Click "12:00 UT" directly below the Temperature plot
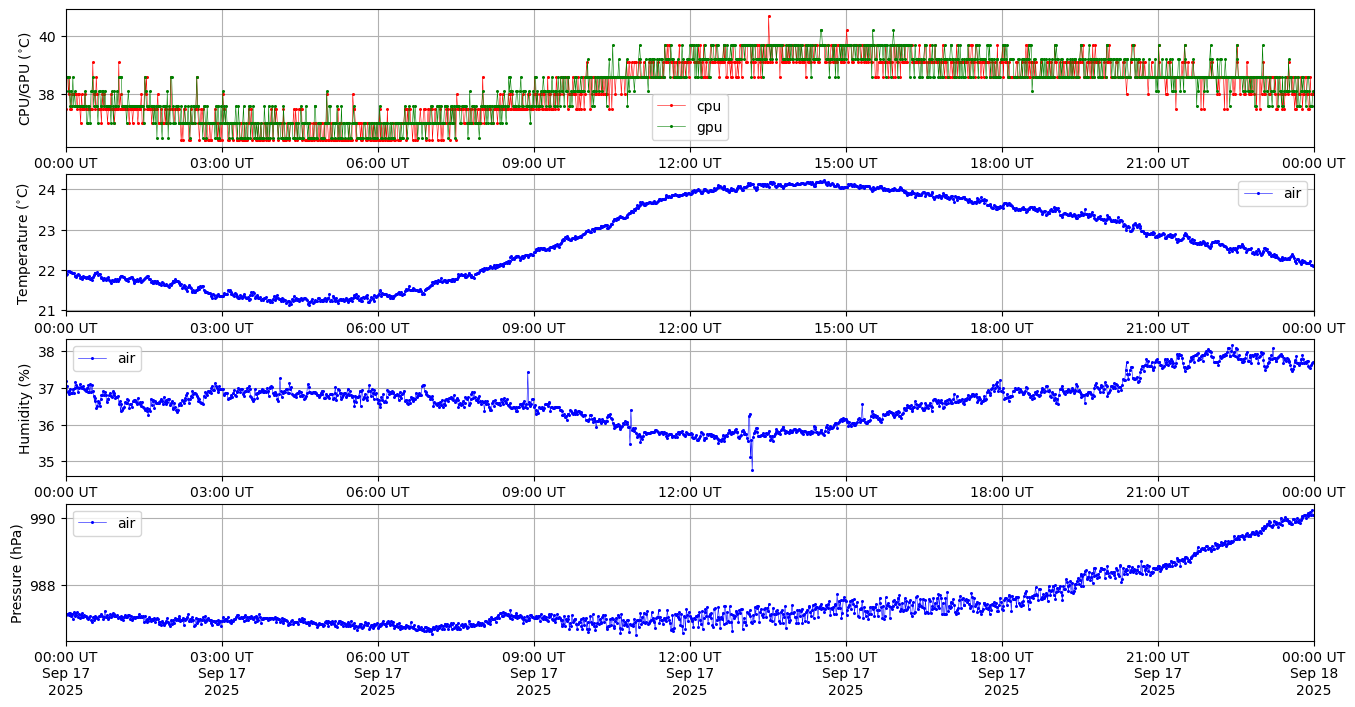Image resolution: width=1355 pixels, height=707 pixels. coord(690,327)
